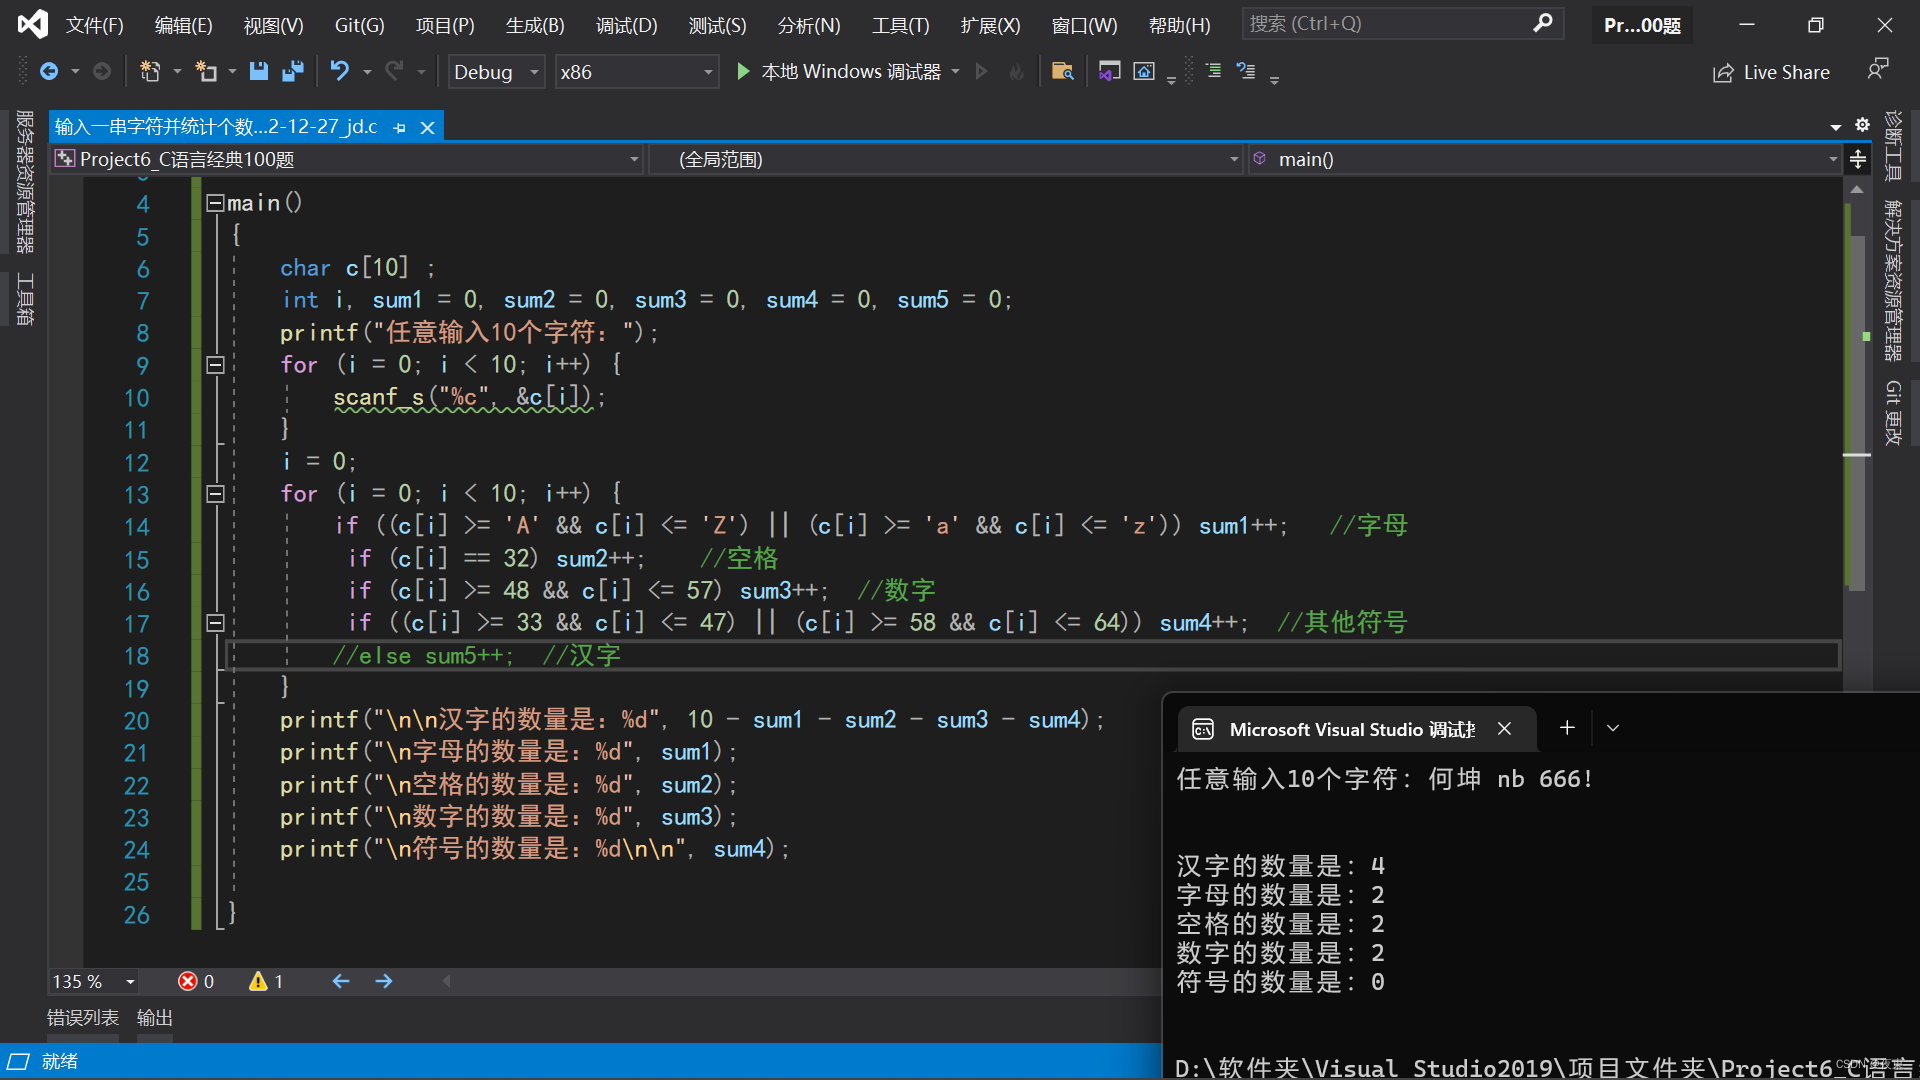Screen dimensions: 1920x1080
Task: Open the editor settings gear icon
Action: [1862, 125]
